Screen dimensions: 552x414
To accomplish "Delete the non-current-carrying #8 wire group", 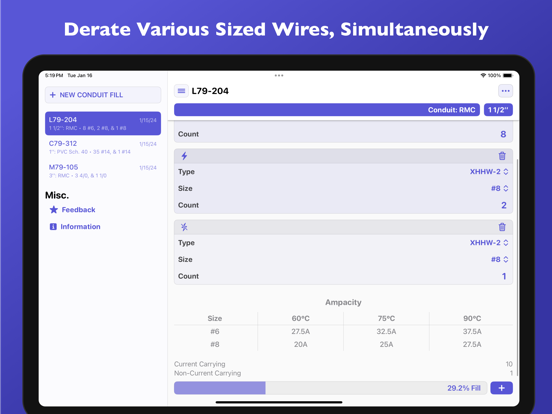I will click(502, 227).
